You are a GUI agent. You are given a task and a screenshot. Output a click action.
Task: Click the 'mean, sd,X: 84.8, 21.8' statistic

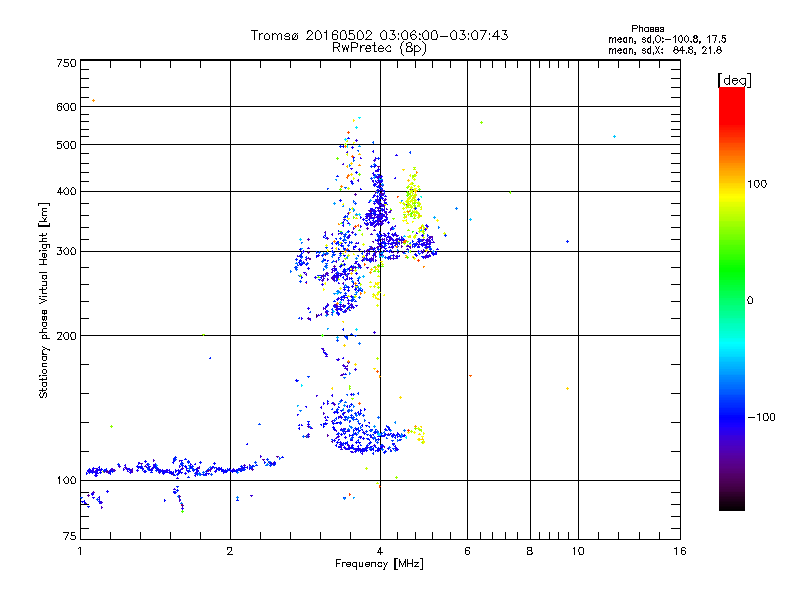coord(665,50)
